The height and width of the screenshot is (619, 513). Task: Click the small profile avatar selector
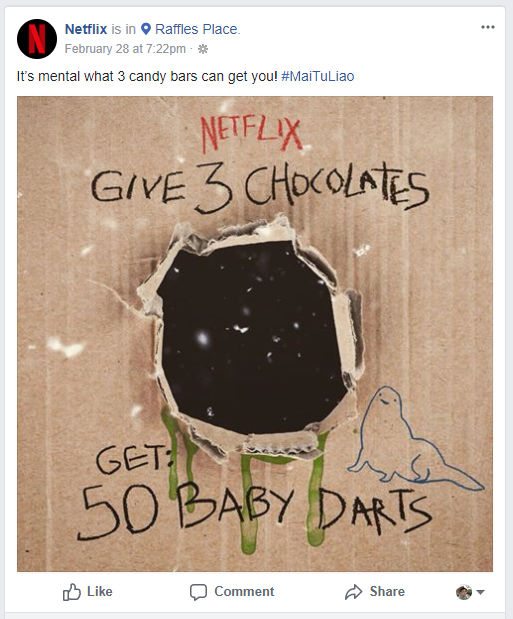pyautogui.click(x=464, y=592)
